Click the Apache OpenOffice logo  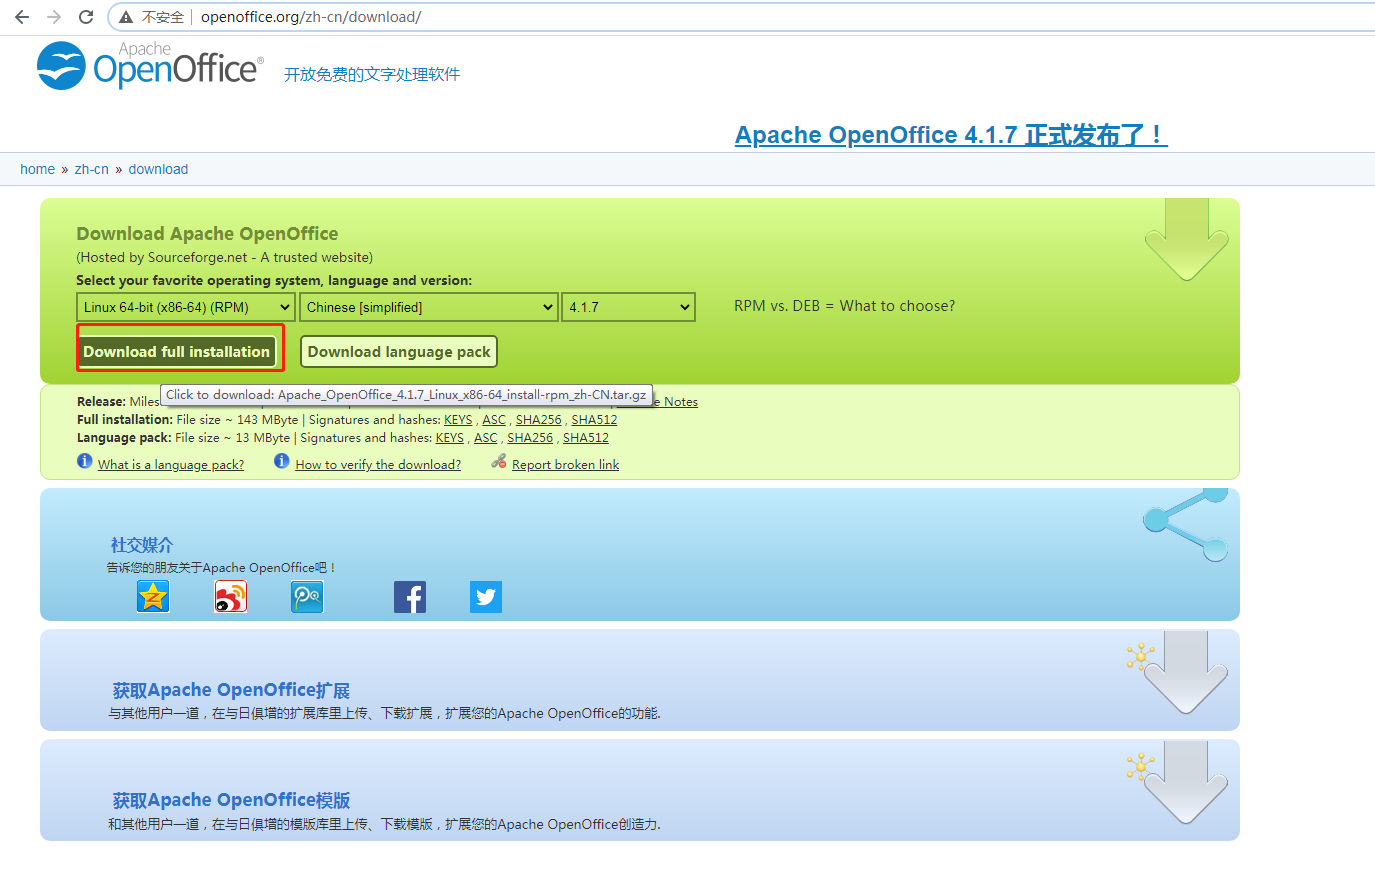[x=150, y=66]
